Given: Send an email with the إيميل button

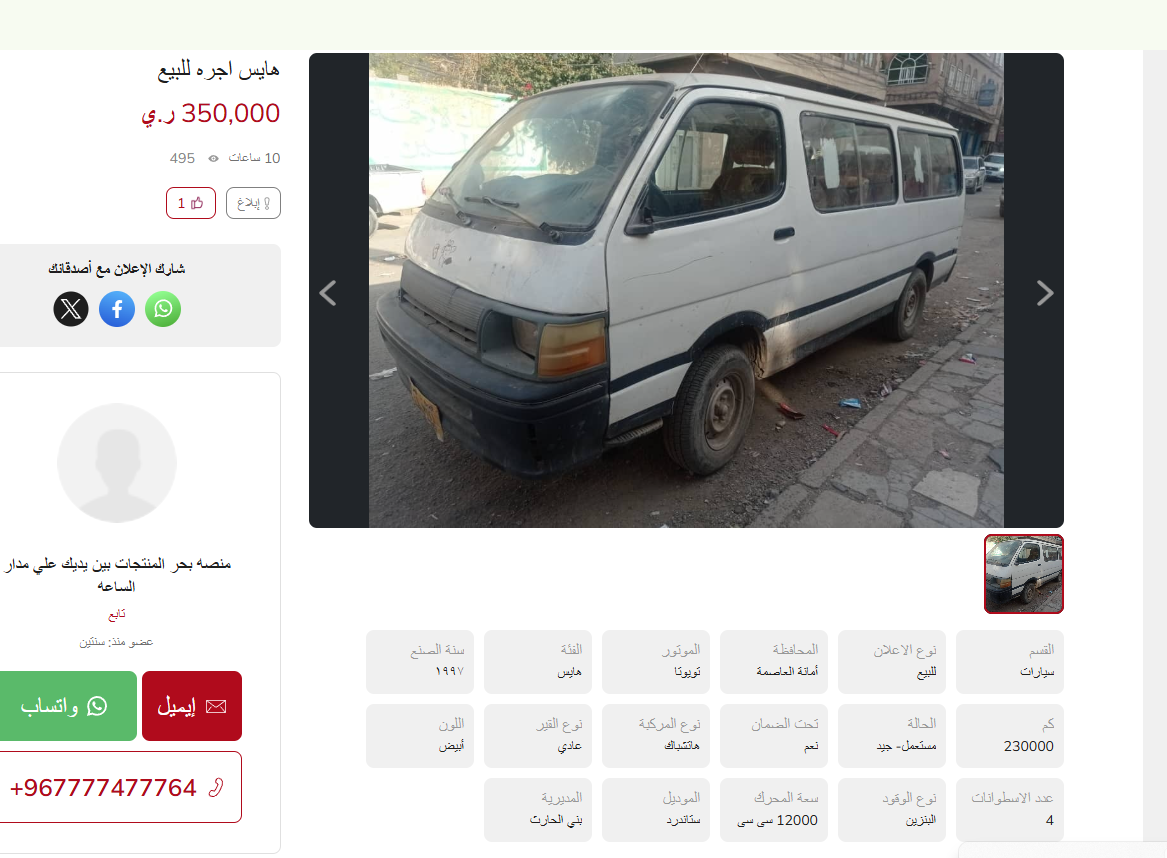Looking at the screenshot, I should (192, 706).
